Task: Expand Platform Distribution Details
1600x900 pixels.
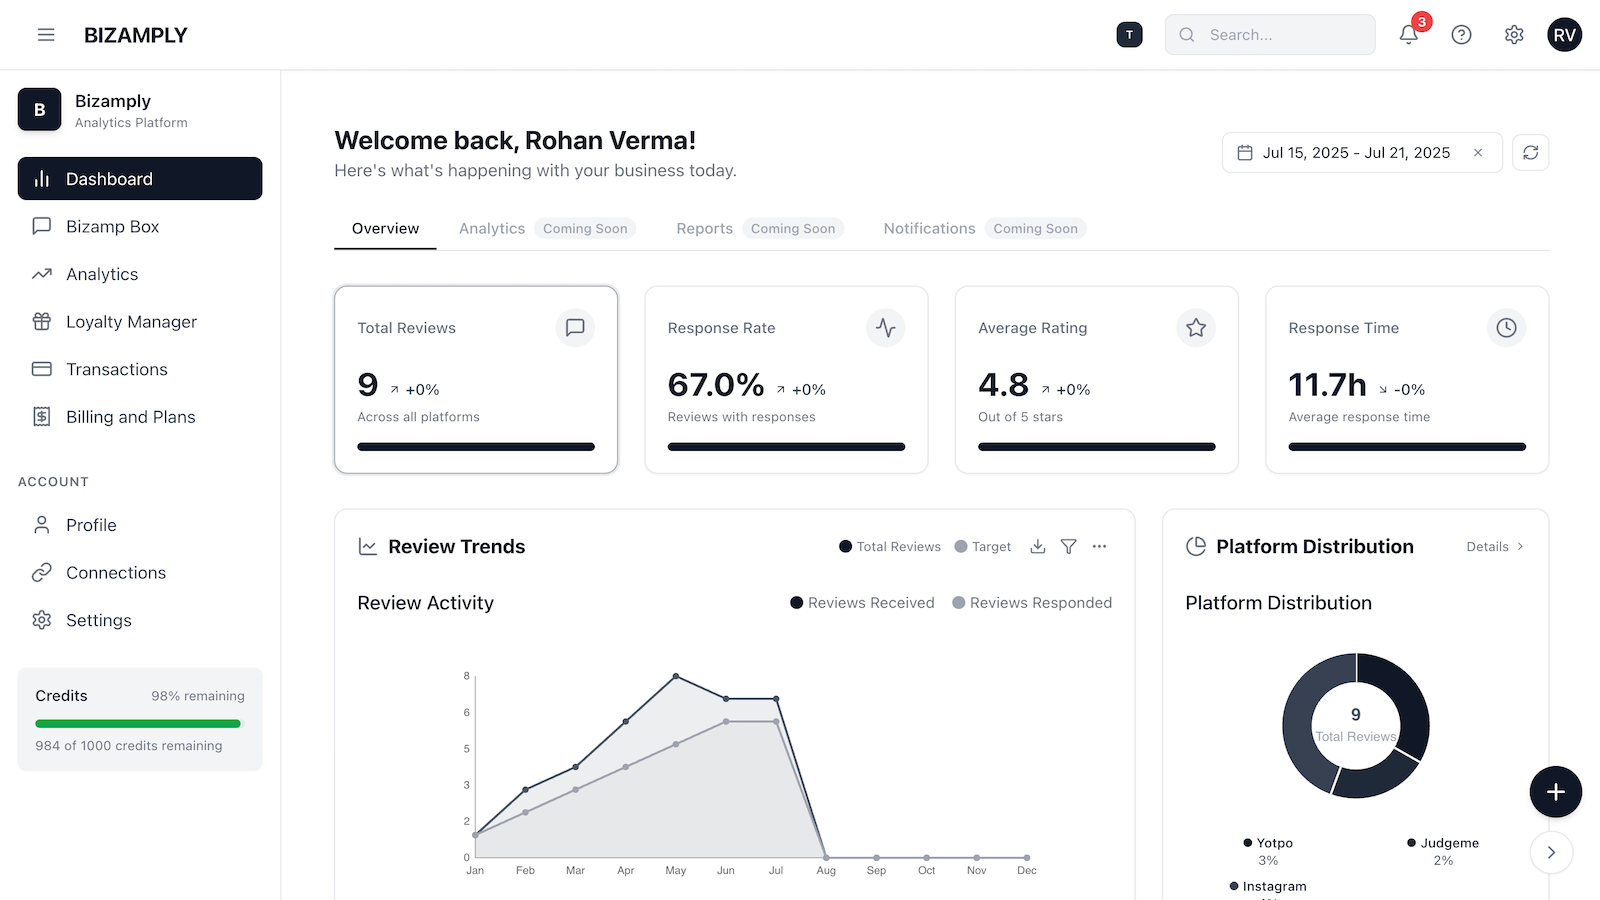Action: click(1494, 547)
